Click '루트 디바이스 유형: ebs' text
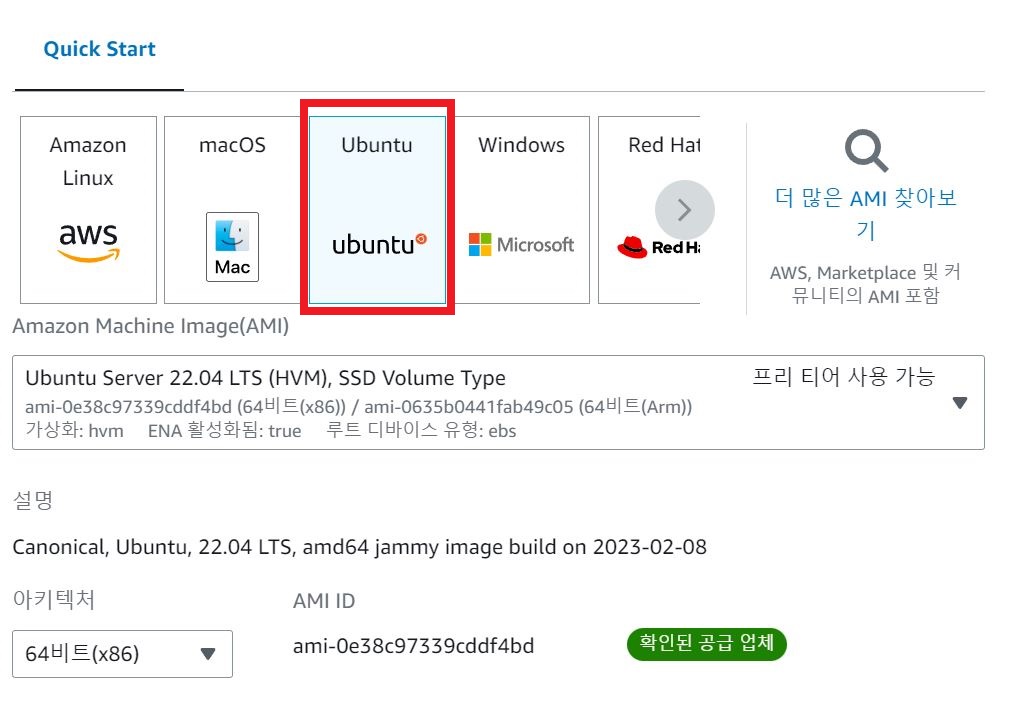1009x704 pixels. (421, 431)
